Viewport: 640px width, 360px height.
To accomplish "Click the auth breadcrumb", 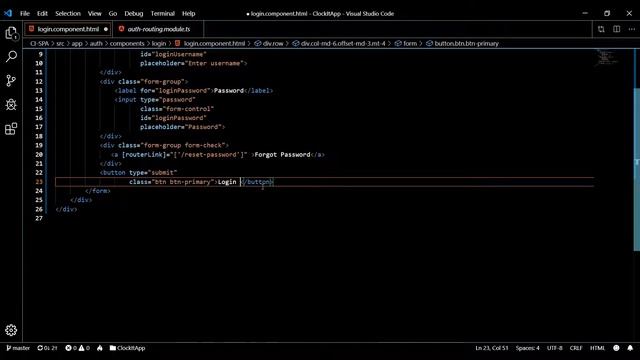I will click(x=96, y=43).
